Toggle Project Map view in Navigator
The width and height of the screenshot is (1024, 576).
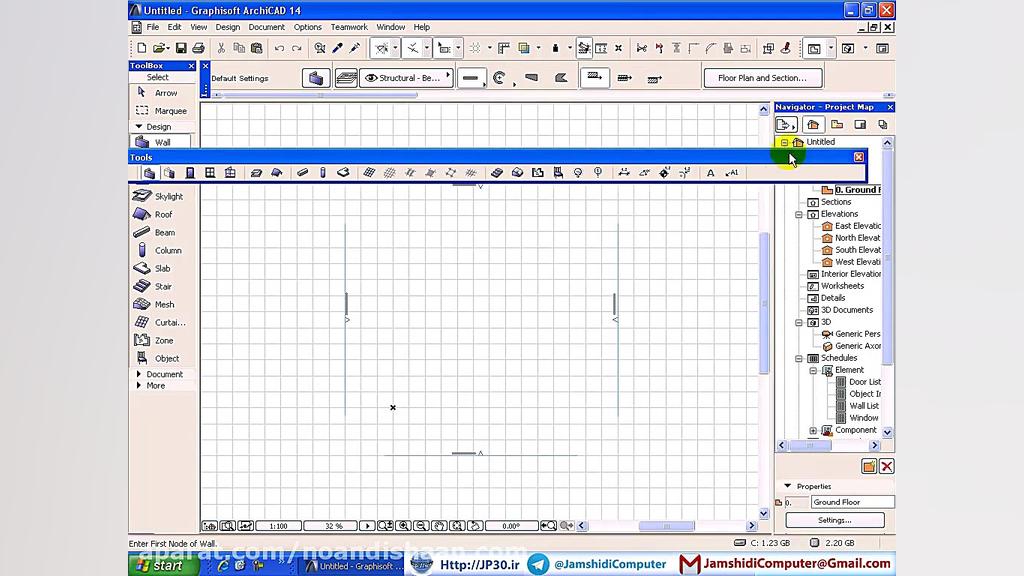pos(813,125)
